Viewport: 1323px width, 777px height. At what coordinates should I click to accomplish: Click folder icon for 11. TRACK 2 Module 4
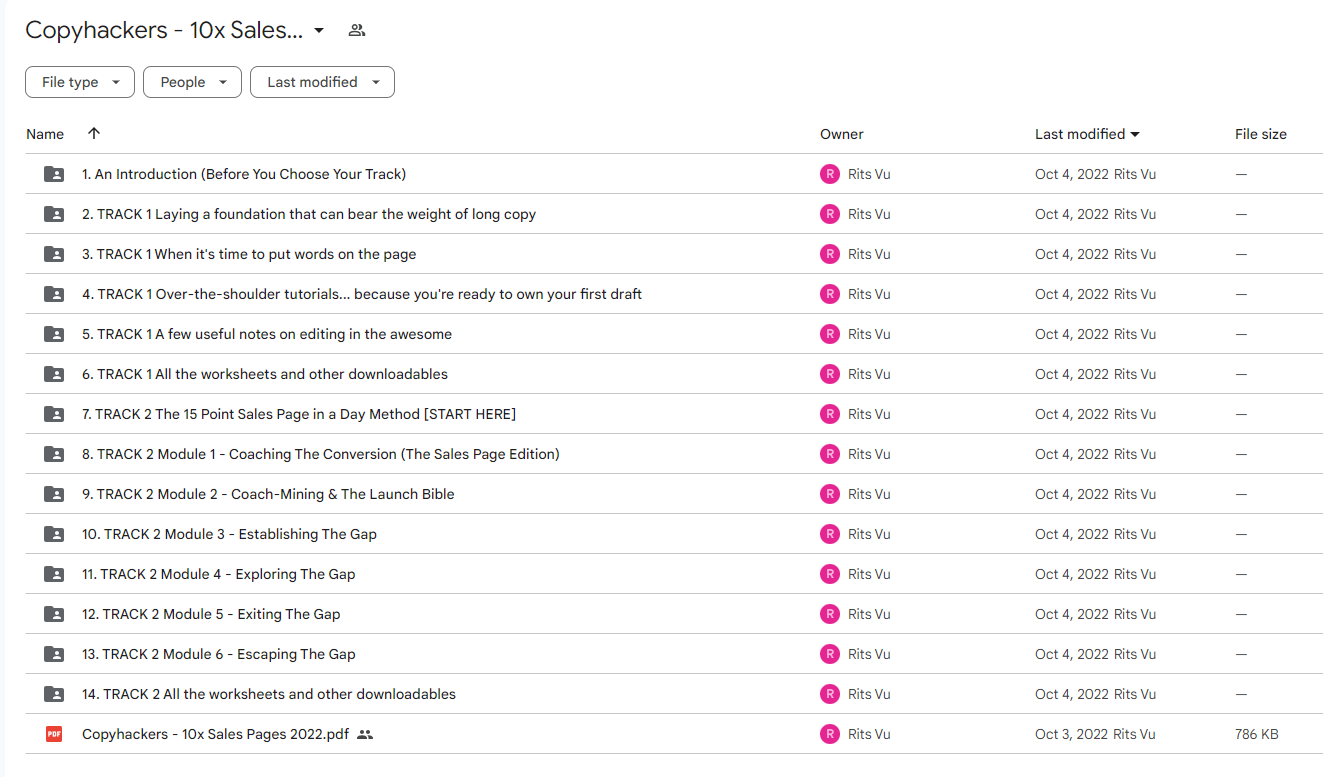54,574
